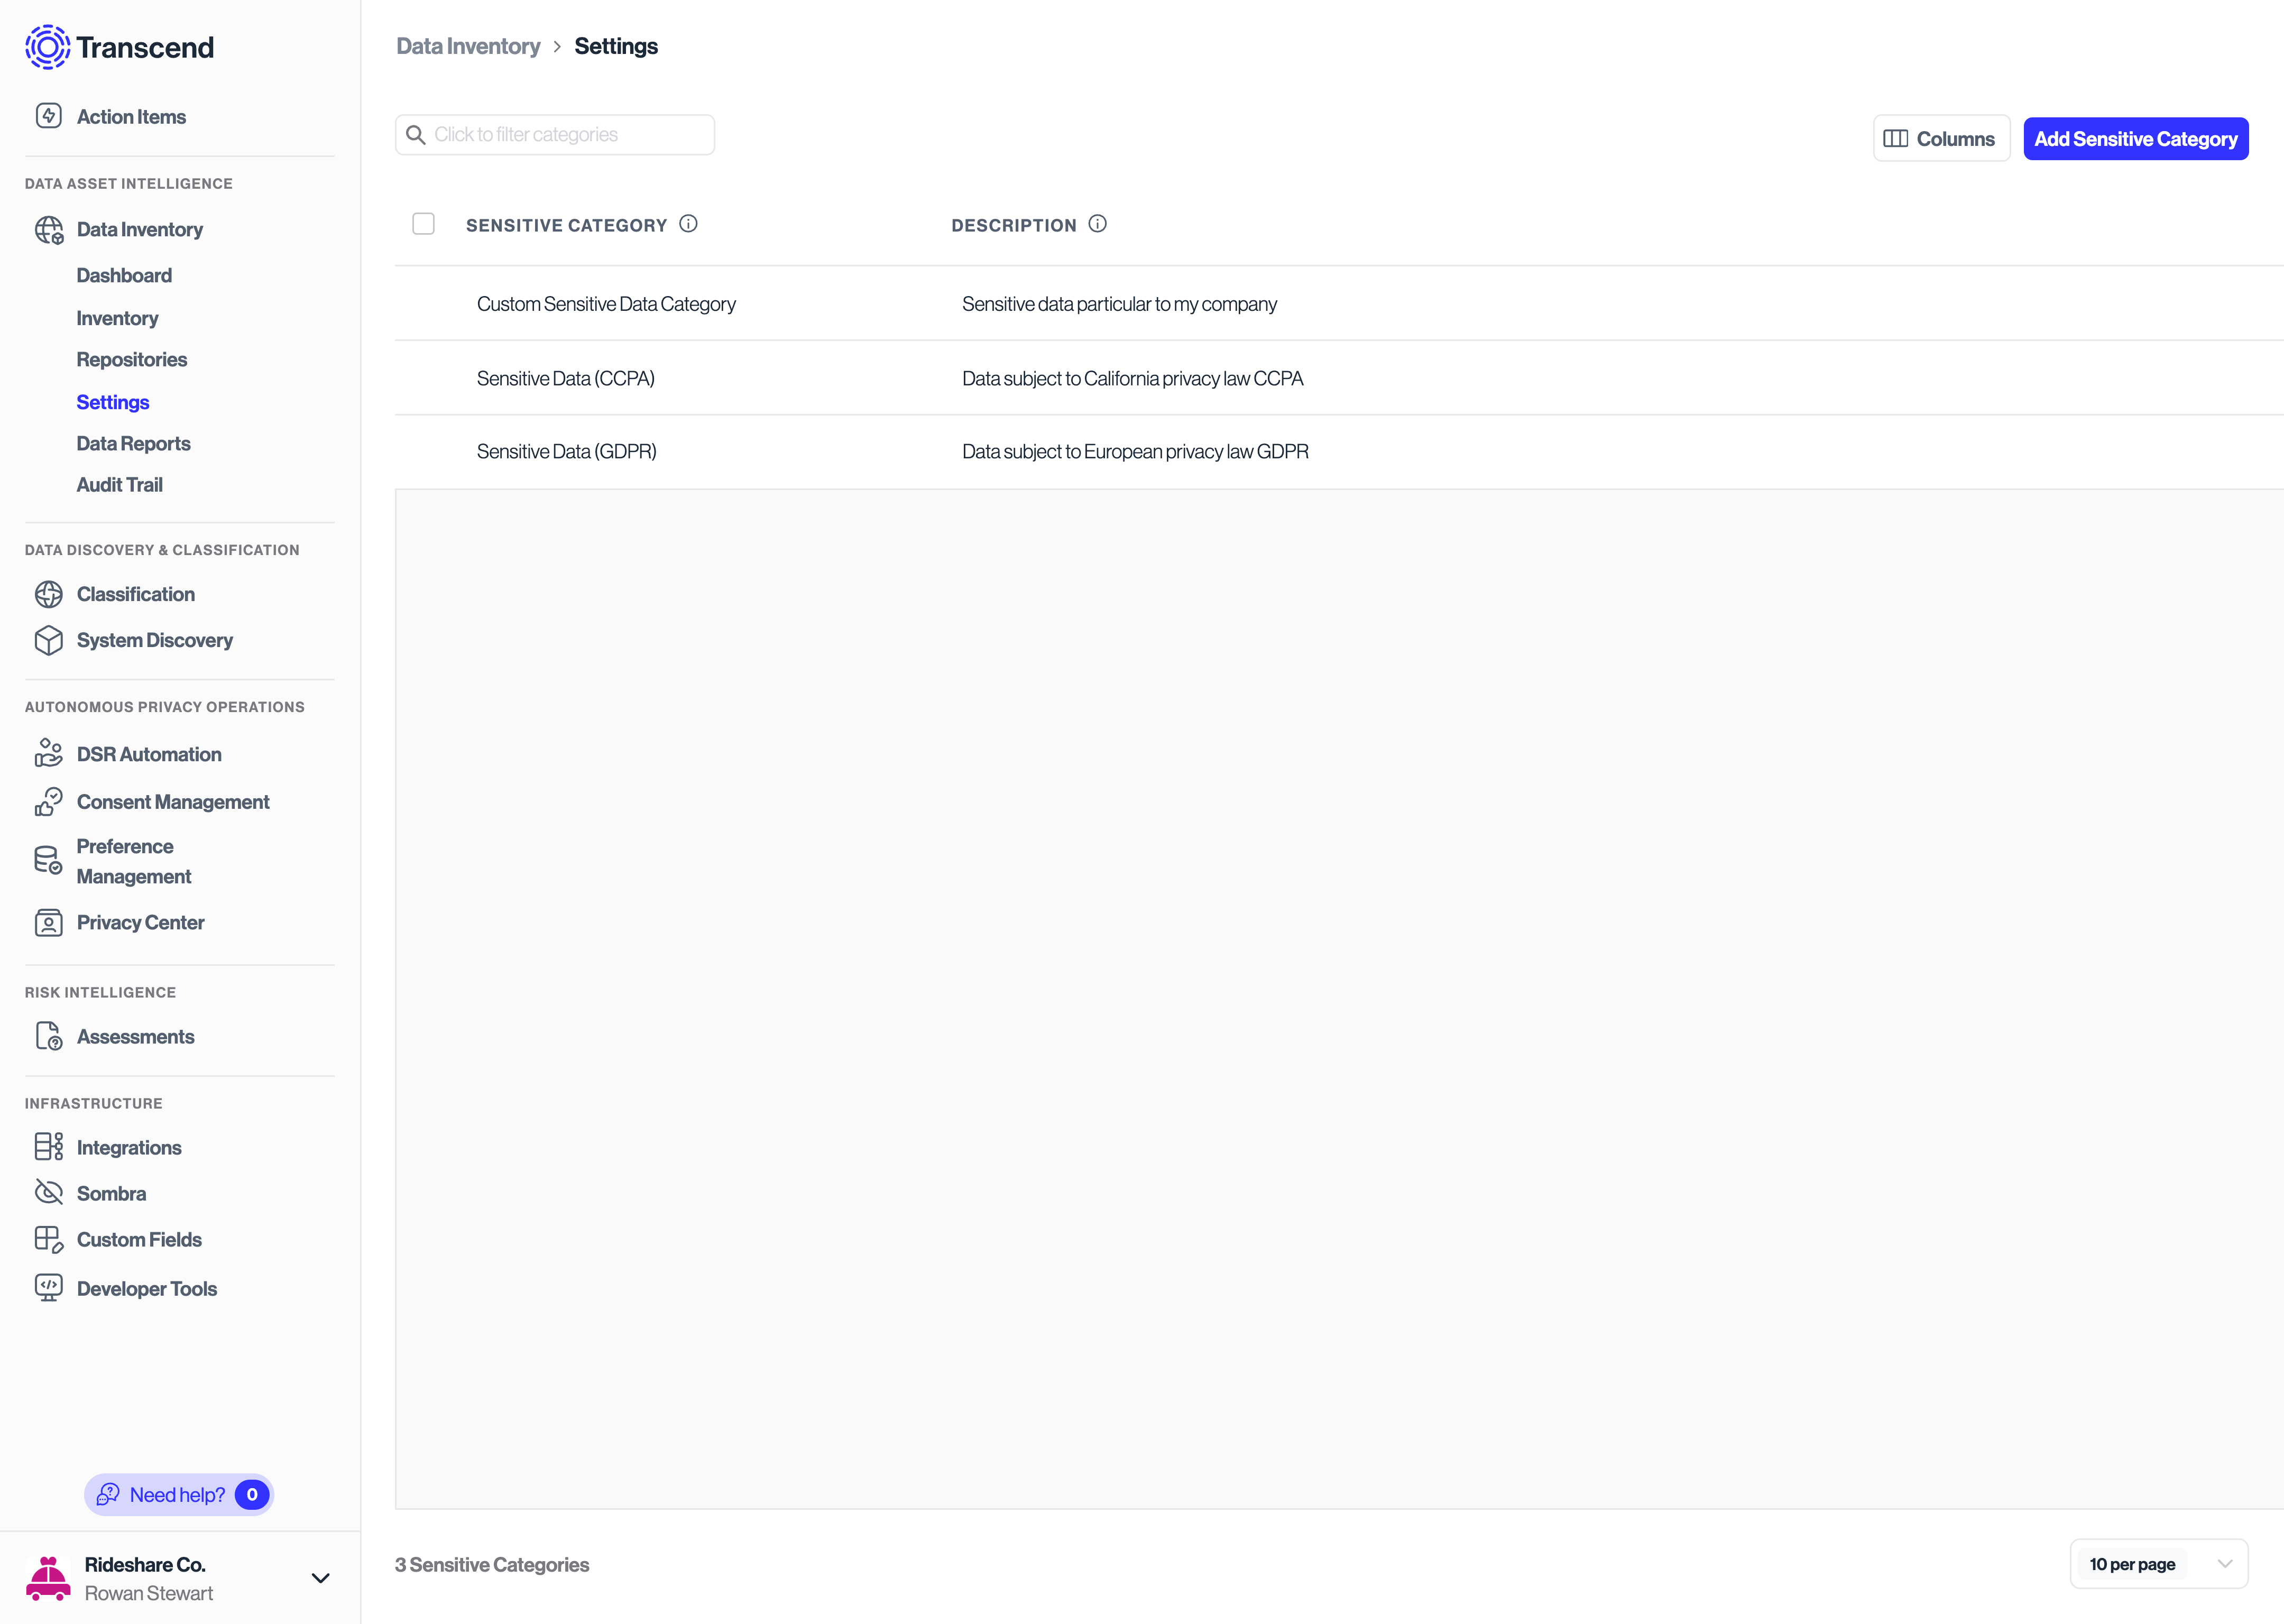2284x1624 pixels.
Task: Click the Add Sensitive Category button
Action: [2135, 138]
